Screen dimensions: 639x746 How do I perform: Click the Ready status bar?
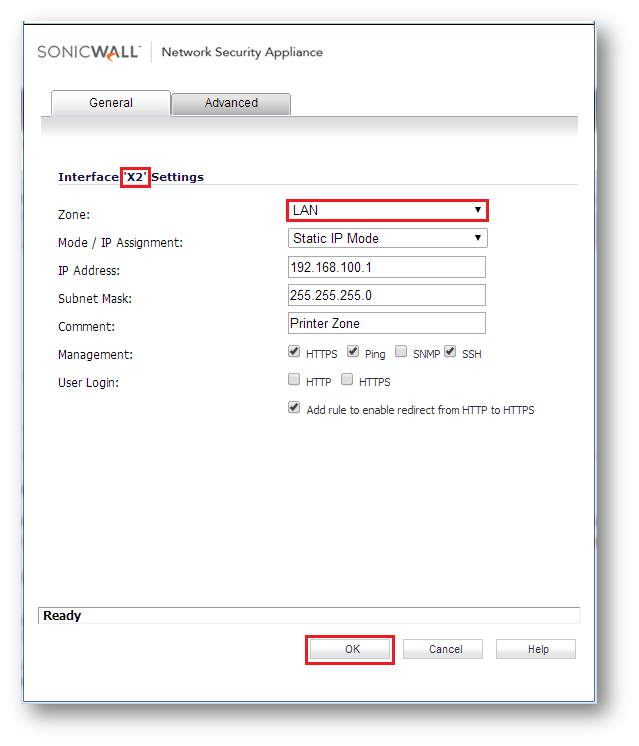(308, 616)
